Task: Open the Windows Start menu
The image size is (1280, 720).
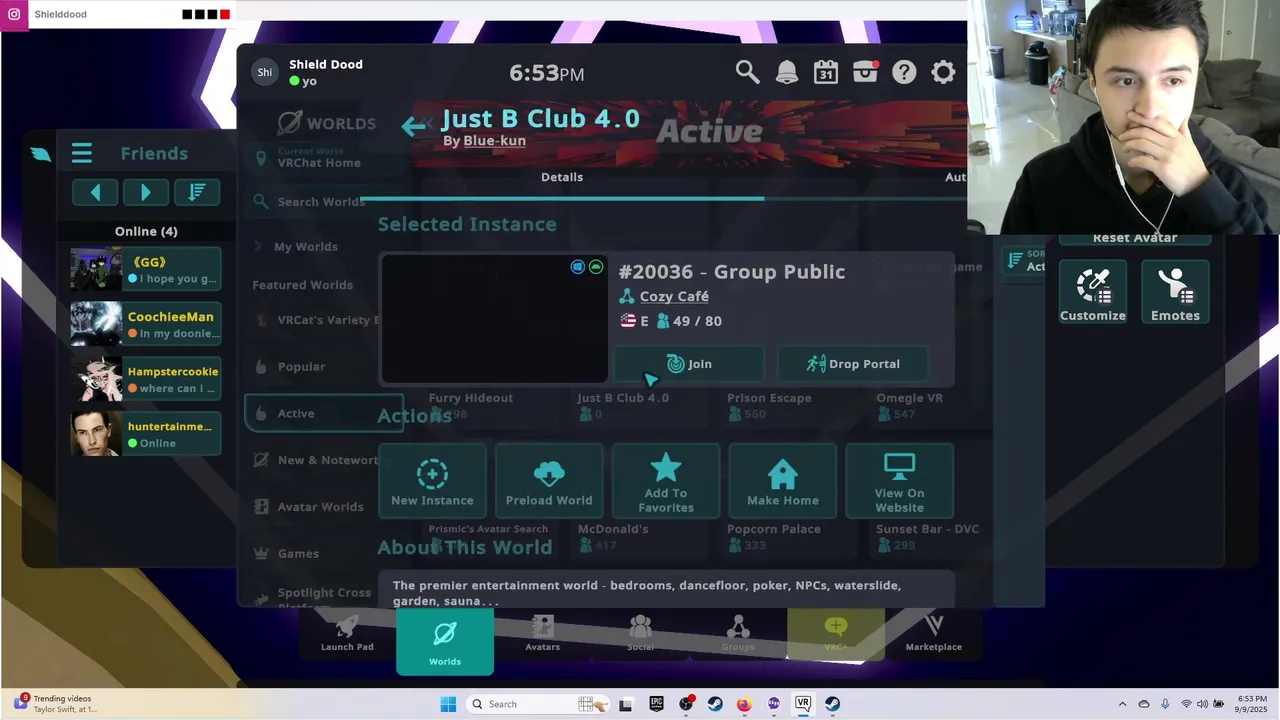Action: (448, 704)
